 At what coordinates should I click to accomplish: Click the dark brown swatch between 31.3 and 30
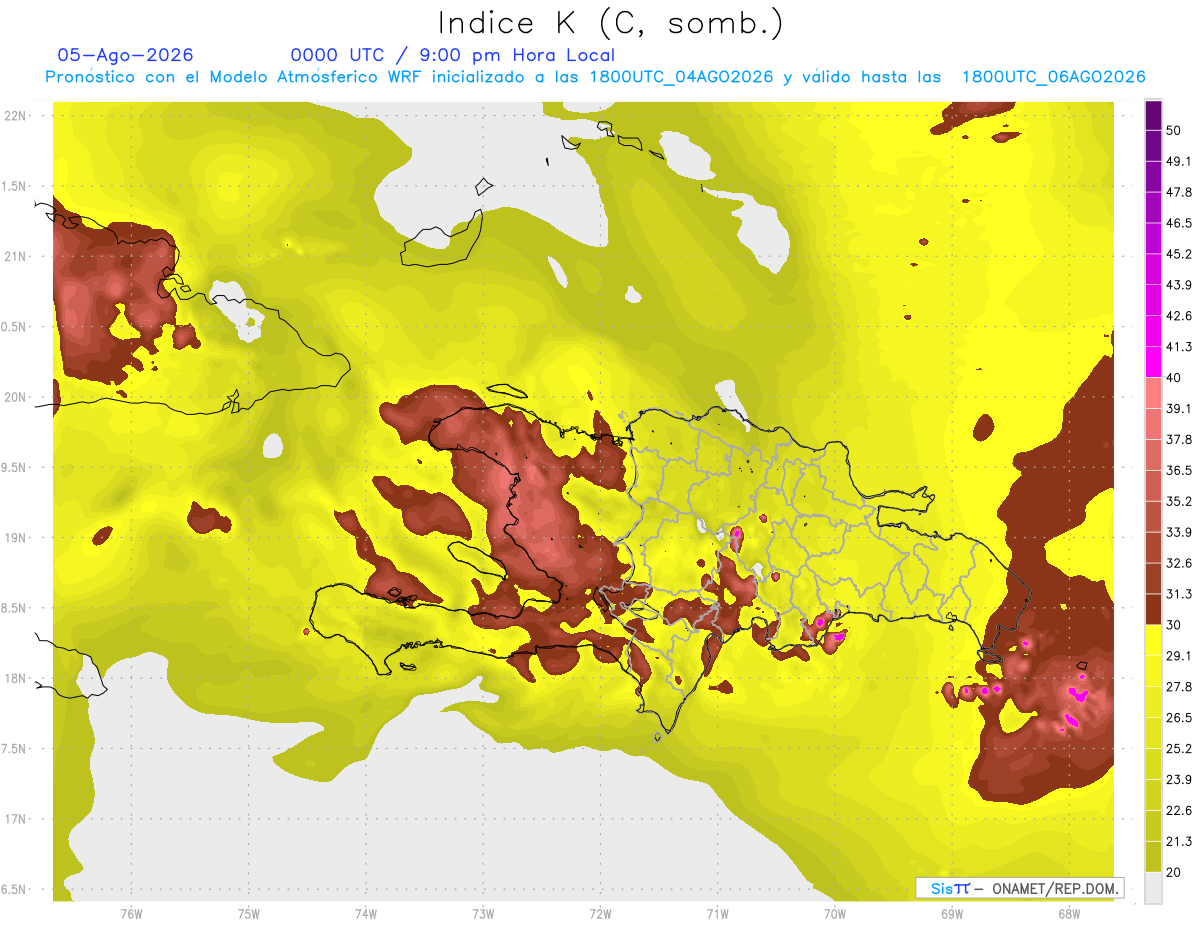pos(1153,608)
